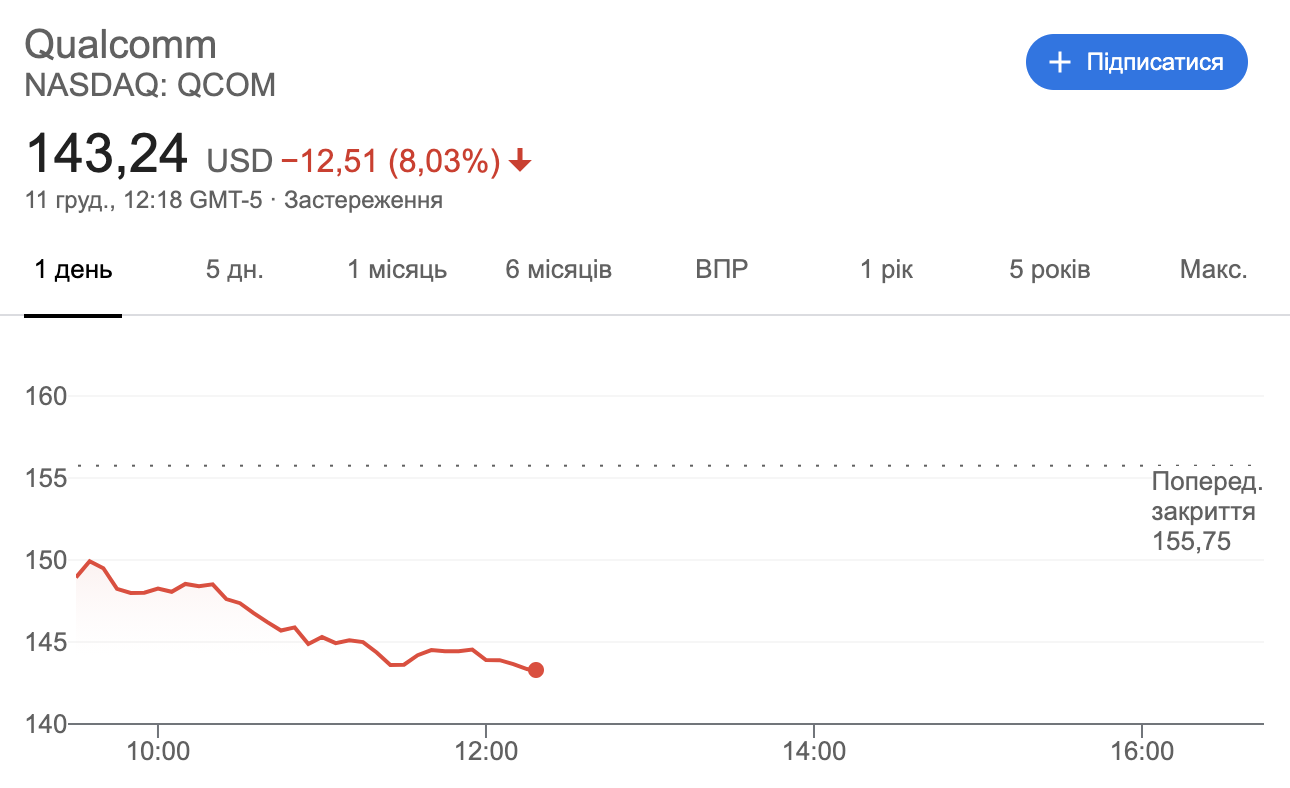Switch to the 5 дн. tab
The height and width of the screenshot is (788, 1290).
pyautogui.click(x=235, y=270)
